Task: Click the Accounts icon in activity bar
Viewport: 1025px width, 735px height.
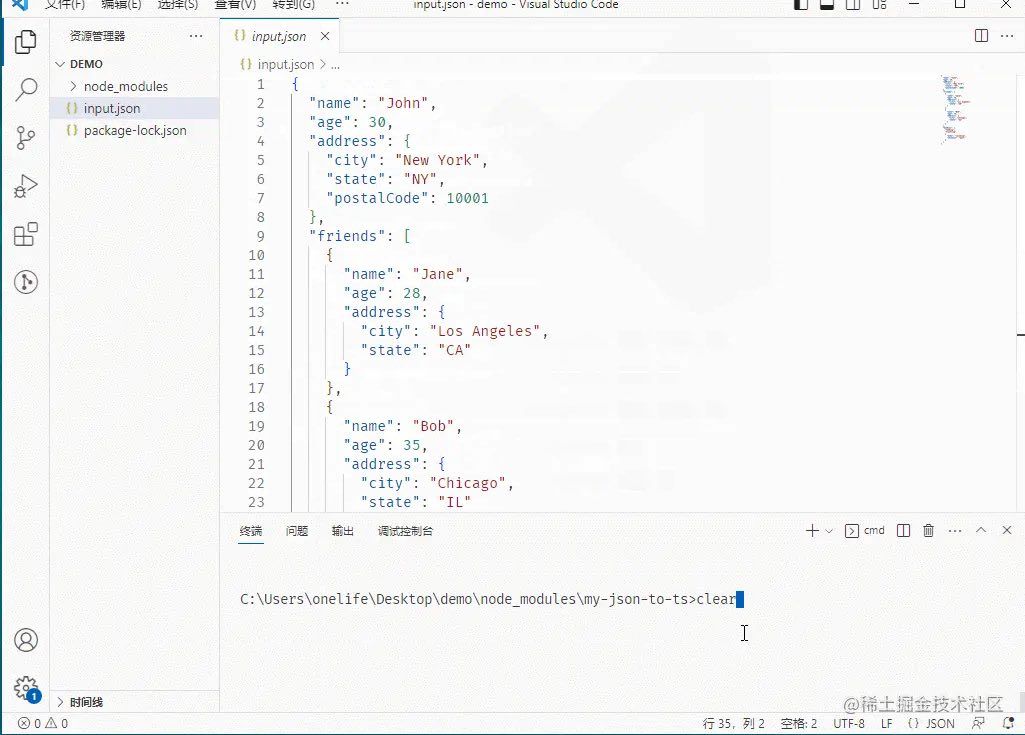Action: coord(26,640)
